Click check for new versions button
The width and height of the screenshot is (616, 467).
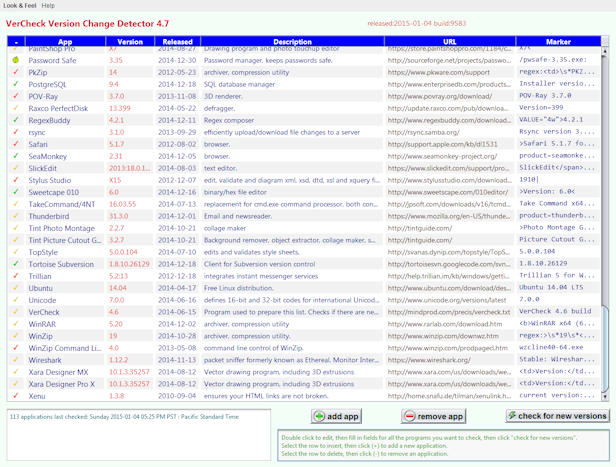click(556, 416)
